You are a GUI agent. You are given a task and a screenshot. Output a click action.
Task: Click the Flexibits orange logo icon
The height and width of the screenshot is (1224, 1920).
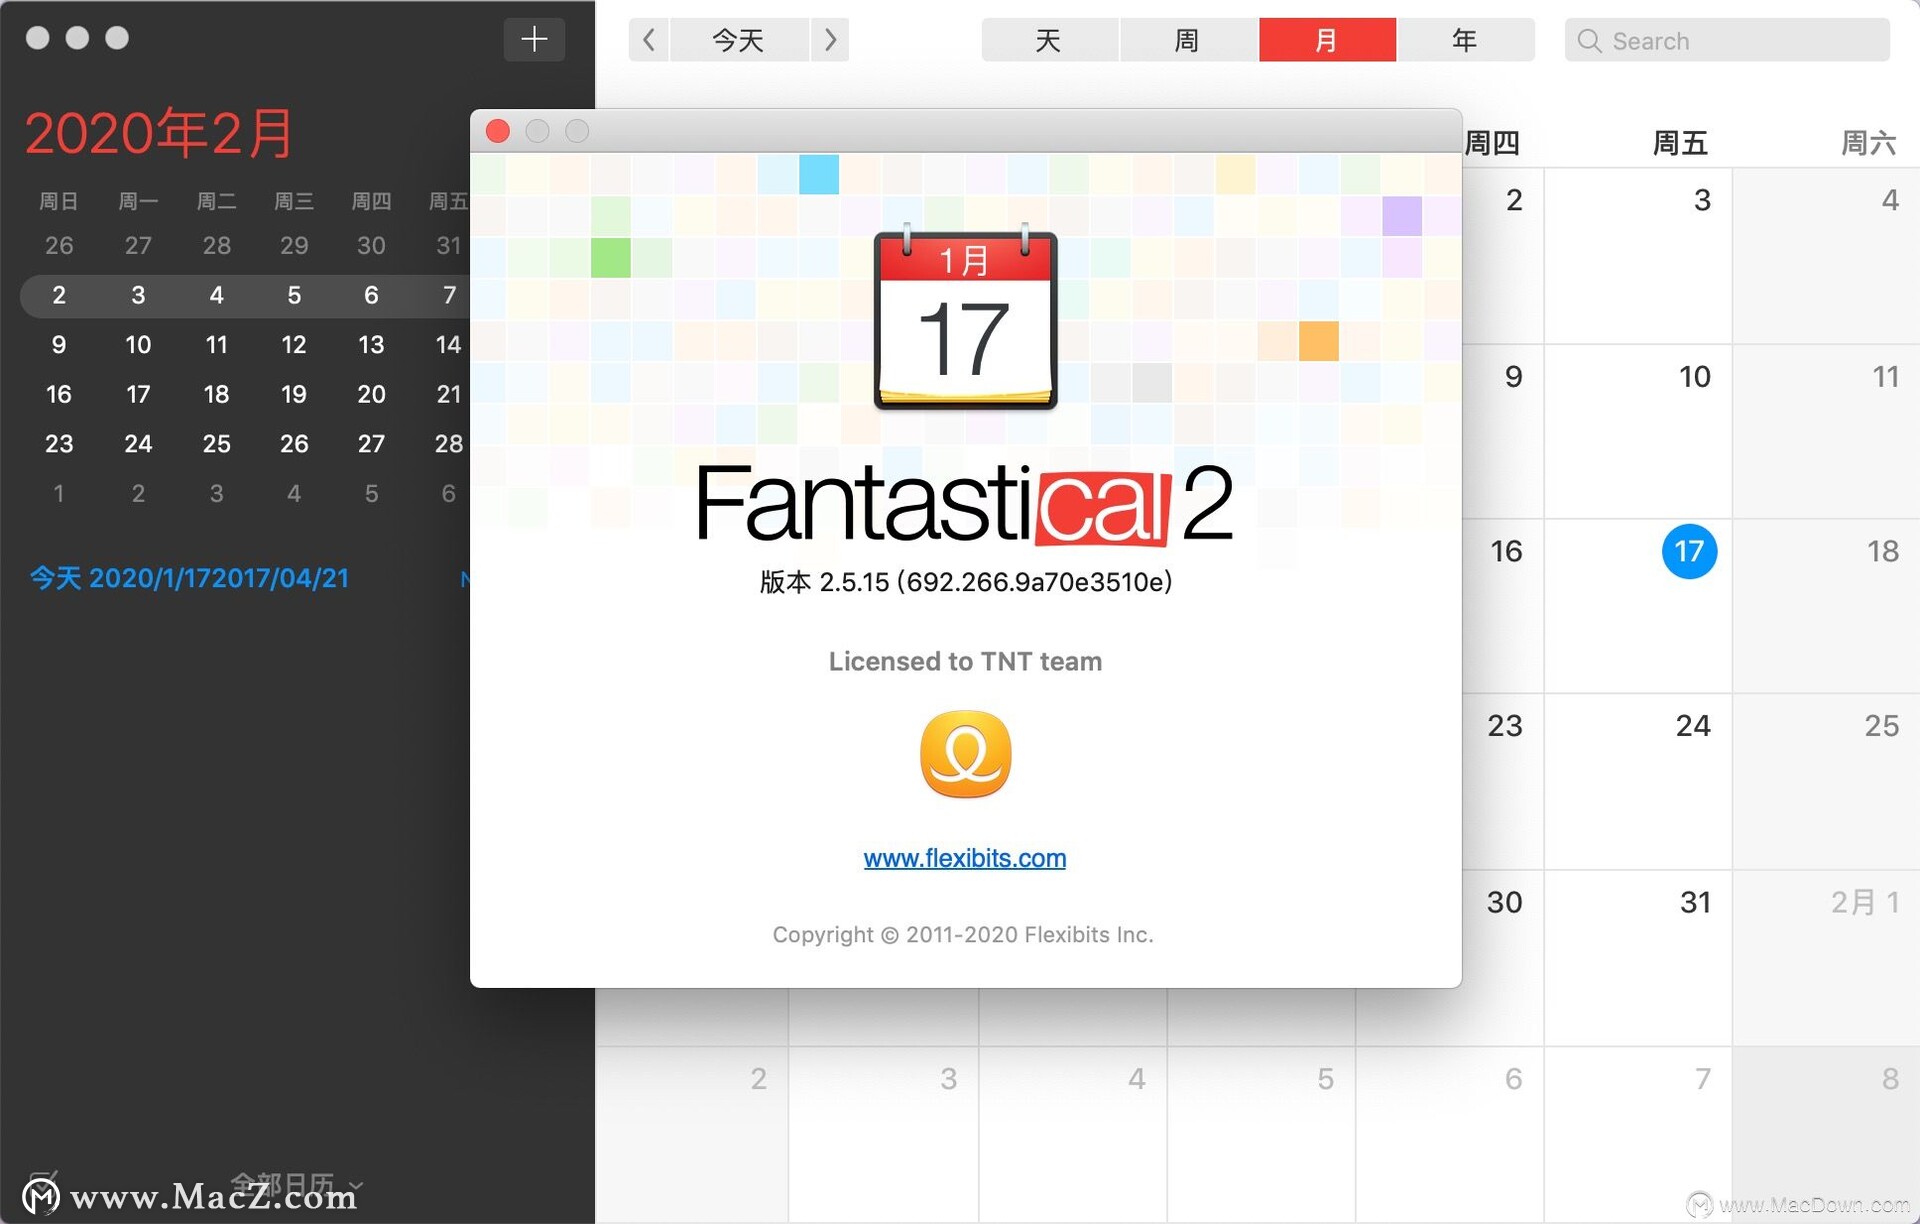tap(965, 754)
